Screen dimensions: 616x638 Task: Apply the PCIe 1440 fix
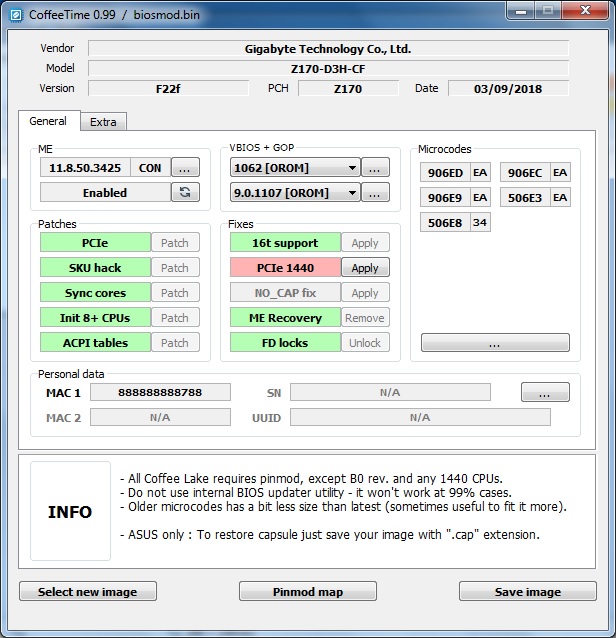(x=365, y=267)
